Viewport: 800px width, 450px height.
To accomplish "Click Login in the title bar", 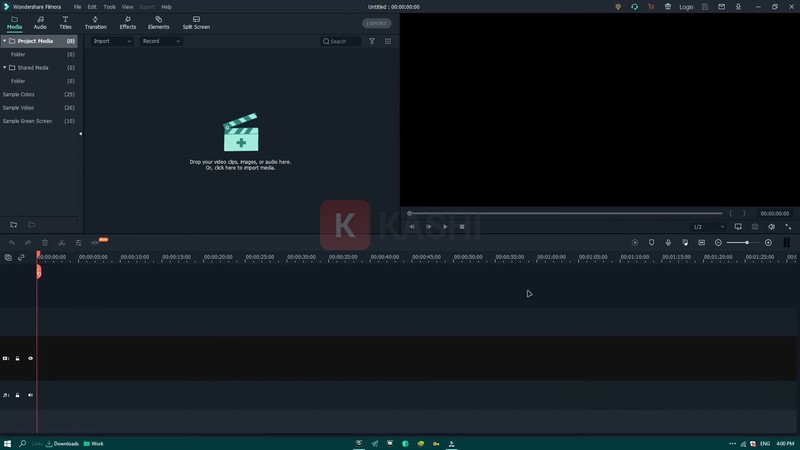I will pos(686,7).
